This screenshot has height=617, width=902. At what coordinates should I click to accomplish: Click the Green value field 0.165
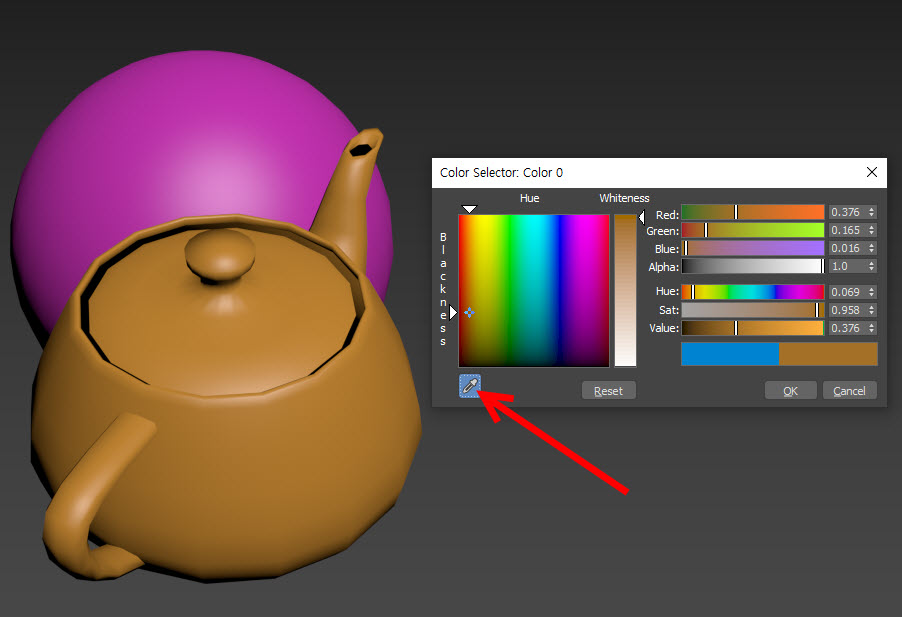click(847, 230)
